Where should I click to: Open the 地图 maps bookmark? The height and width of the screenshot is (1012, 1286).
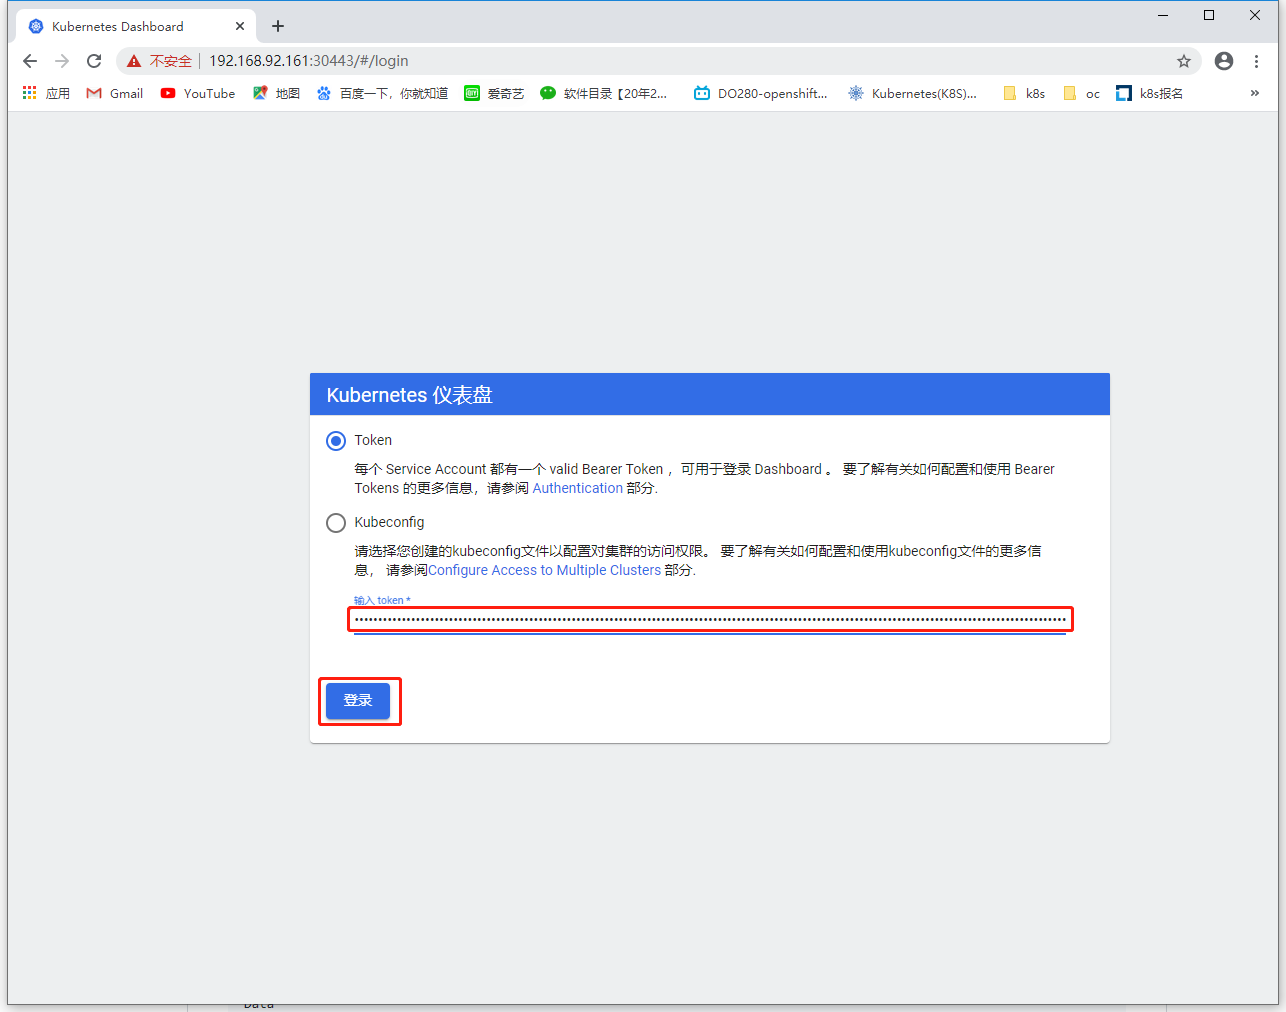pyautogui.click(x=276, y=93)
